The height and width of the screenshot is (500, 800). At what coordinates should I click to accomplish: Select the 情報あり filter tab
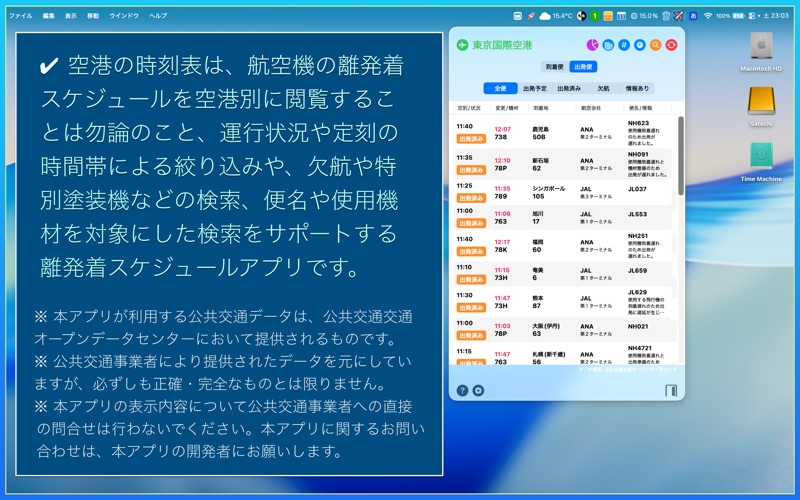(637, 88)
